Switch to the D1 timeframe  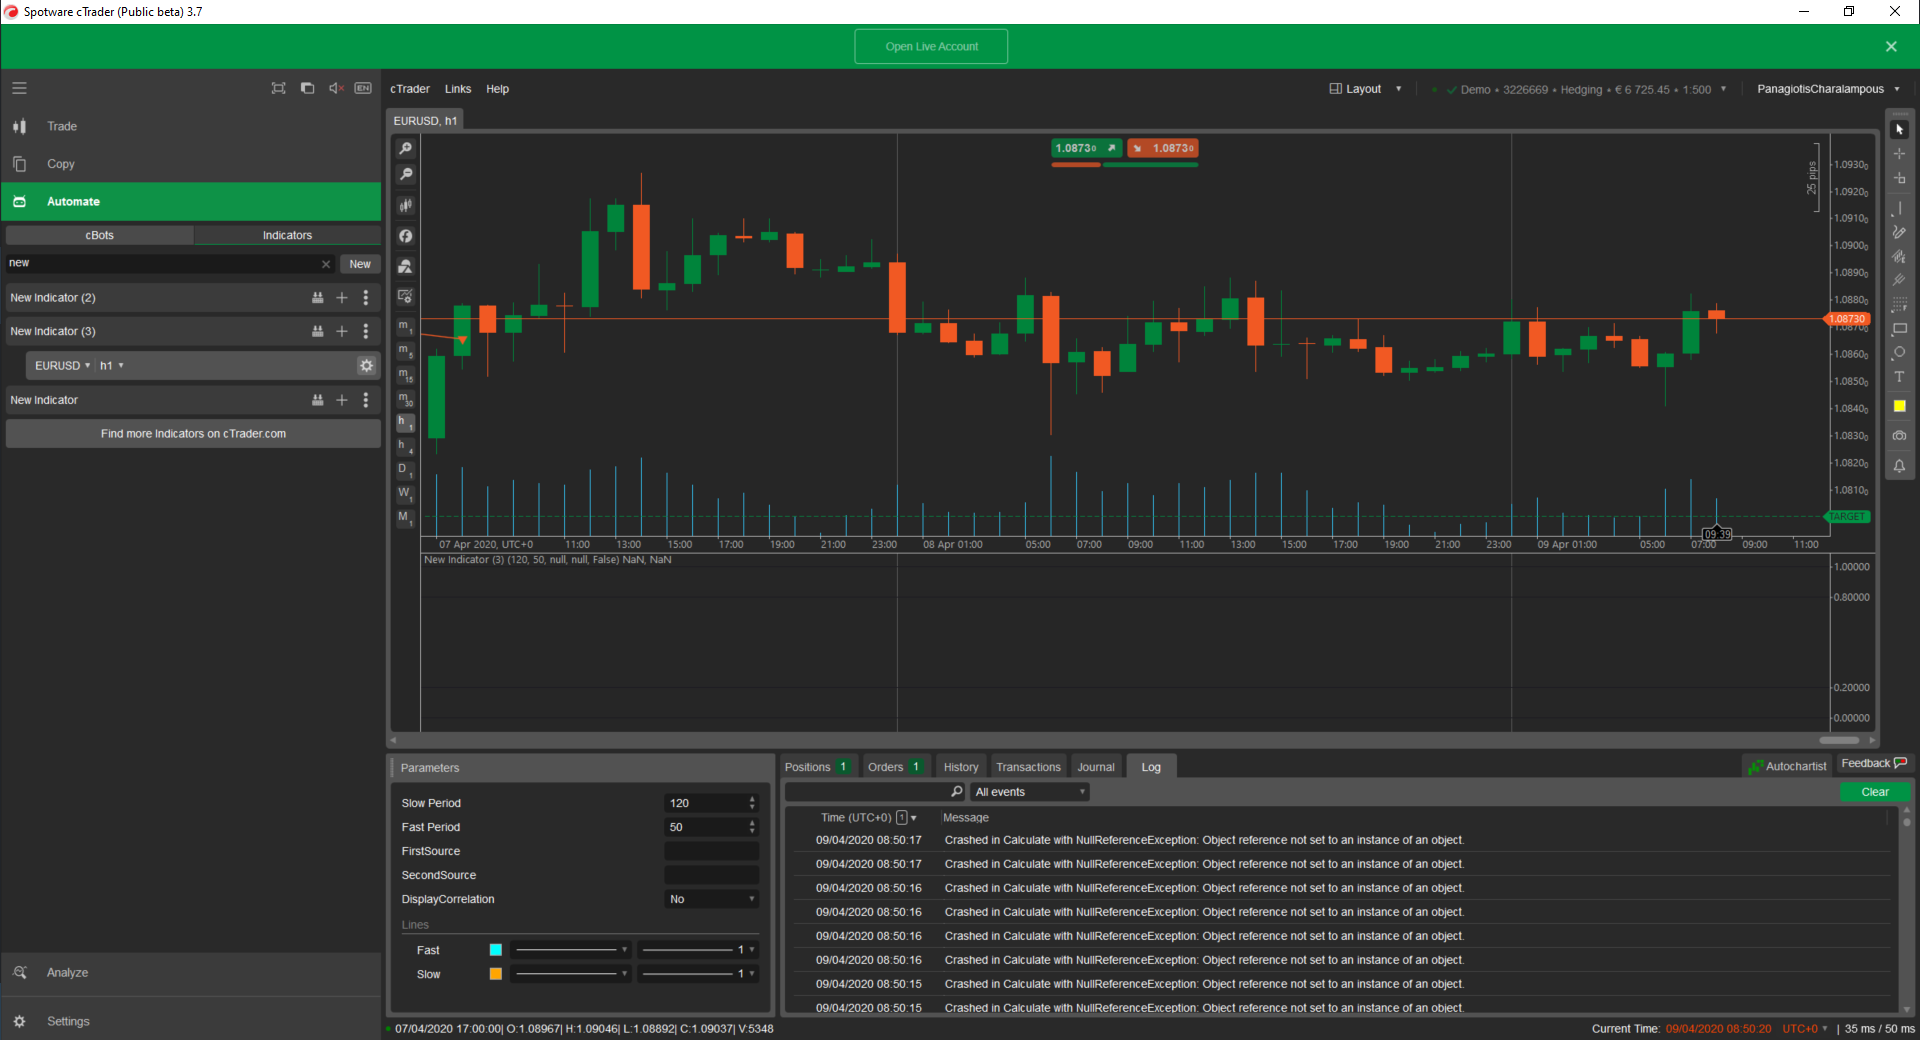pyautogui.click(x=405, y=470)
